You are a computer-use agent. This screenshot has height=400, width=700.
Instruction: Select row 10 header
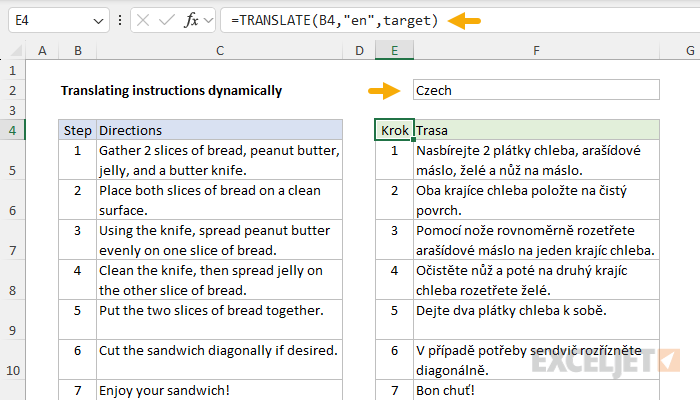pos(12,360)
